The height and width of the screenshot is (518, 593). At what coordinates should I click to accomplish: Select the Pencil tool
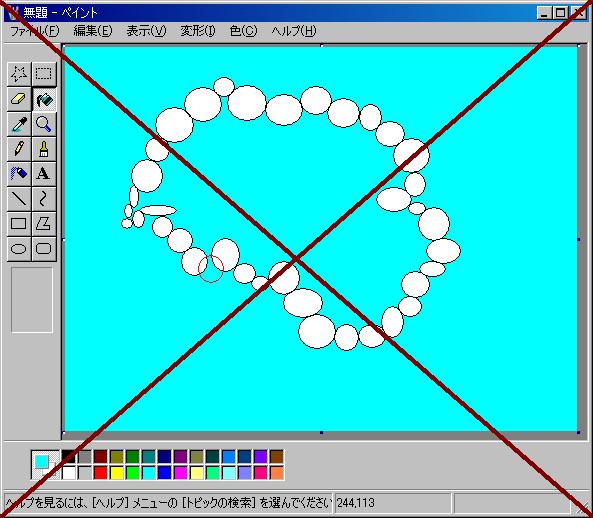point(19,149)
